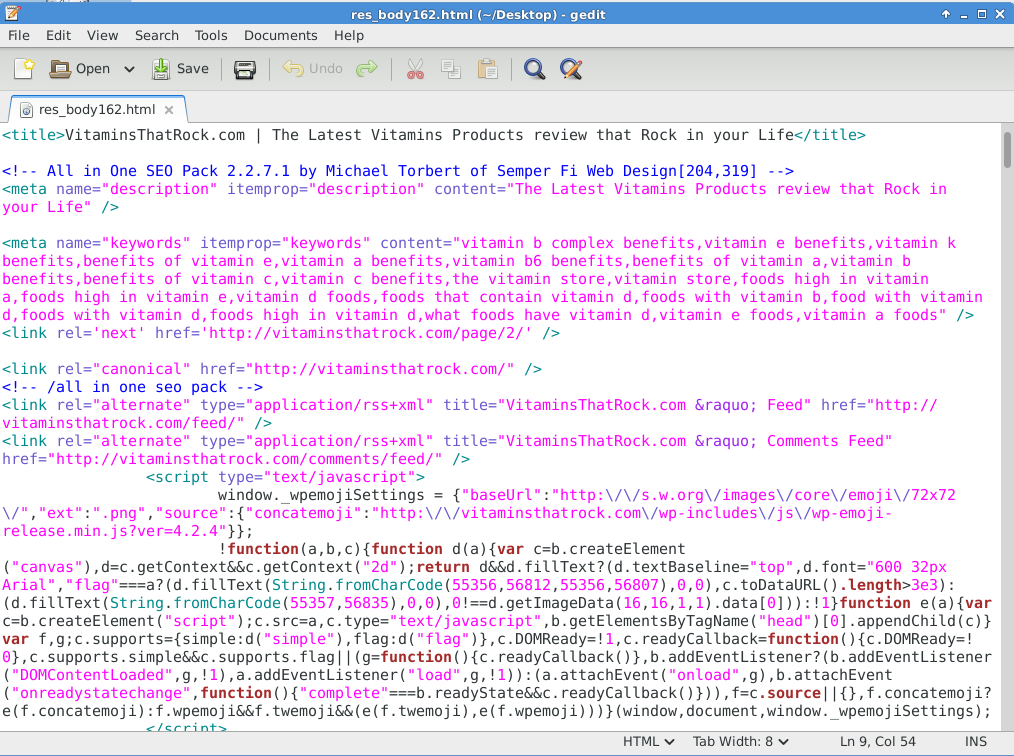
Task: Create a new document with toolbar icon
Action: pyautogui.click(x=24, y=69)
